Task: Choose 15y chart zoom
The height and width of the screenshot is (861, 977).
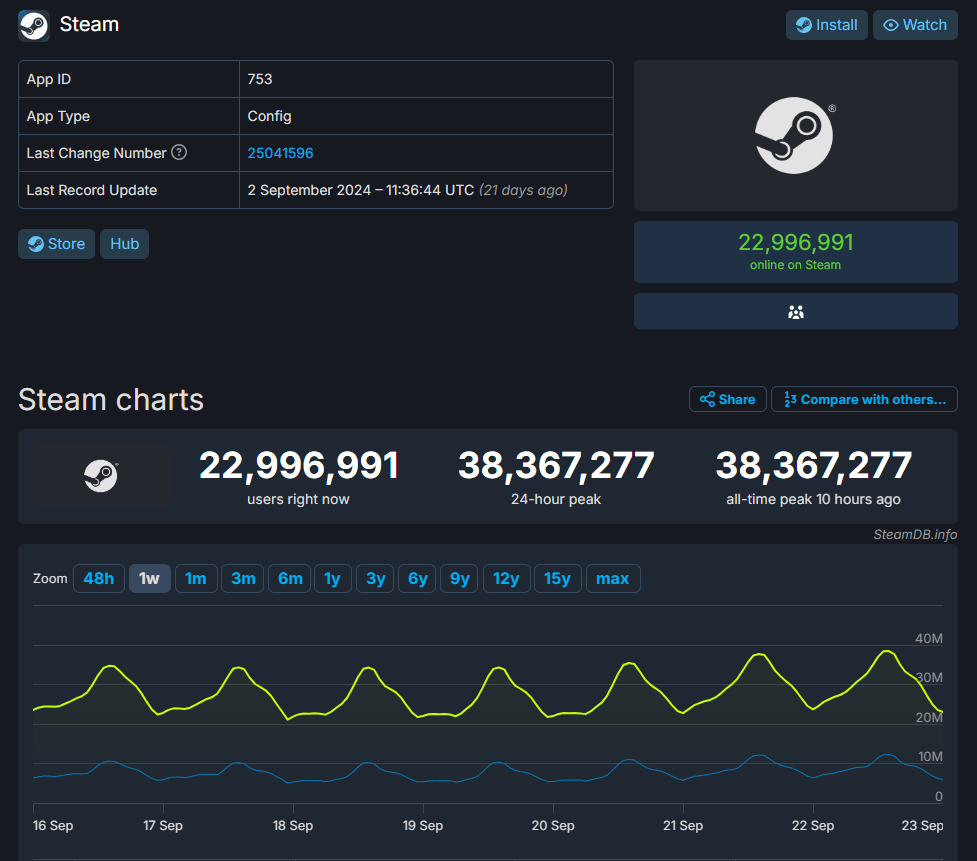Action: pos(557,578)
